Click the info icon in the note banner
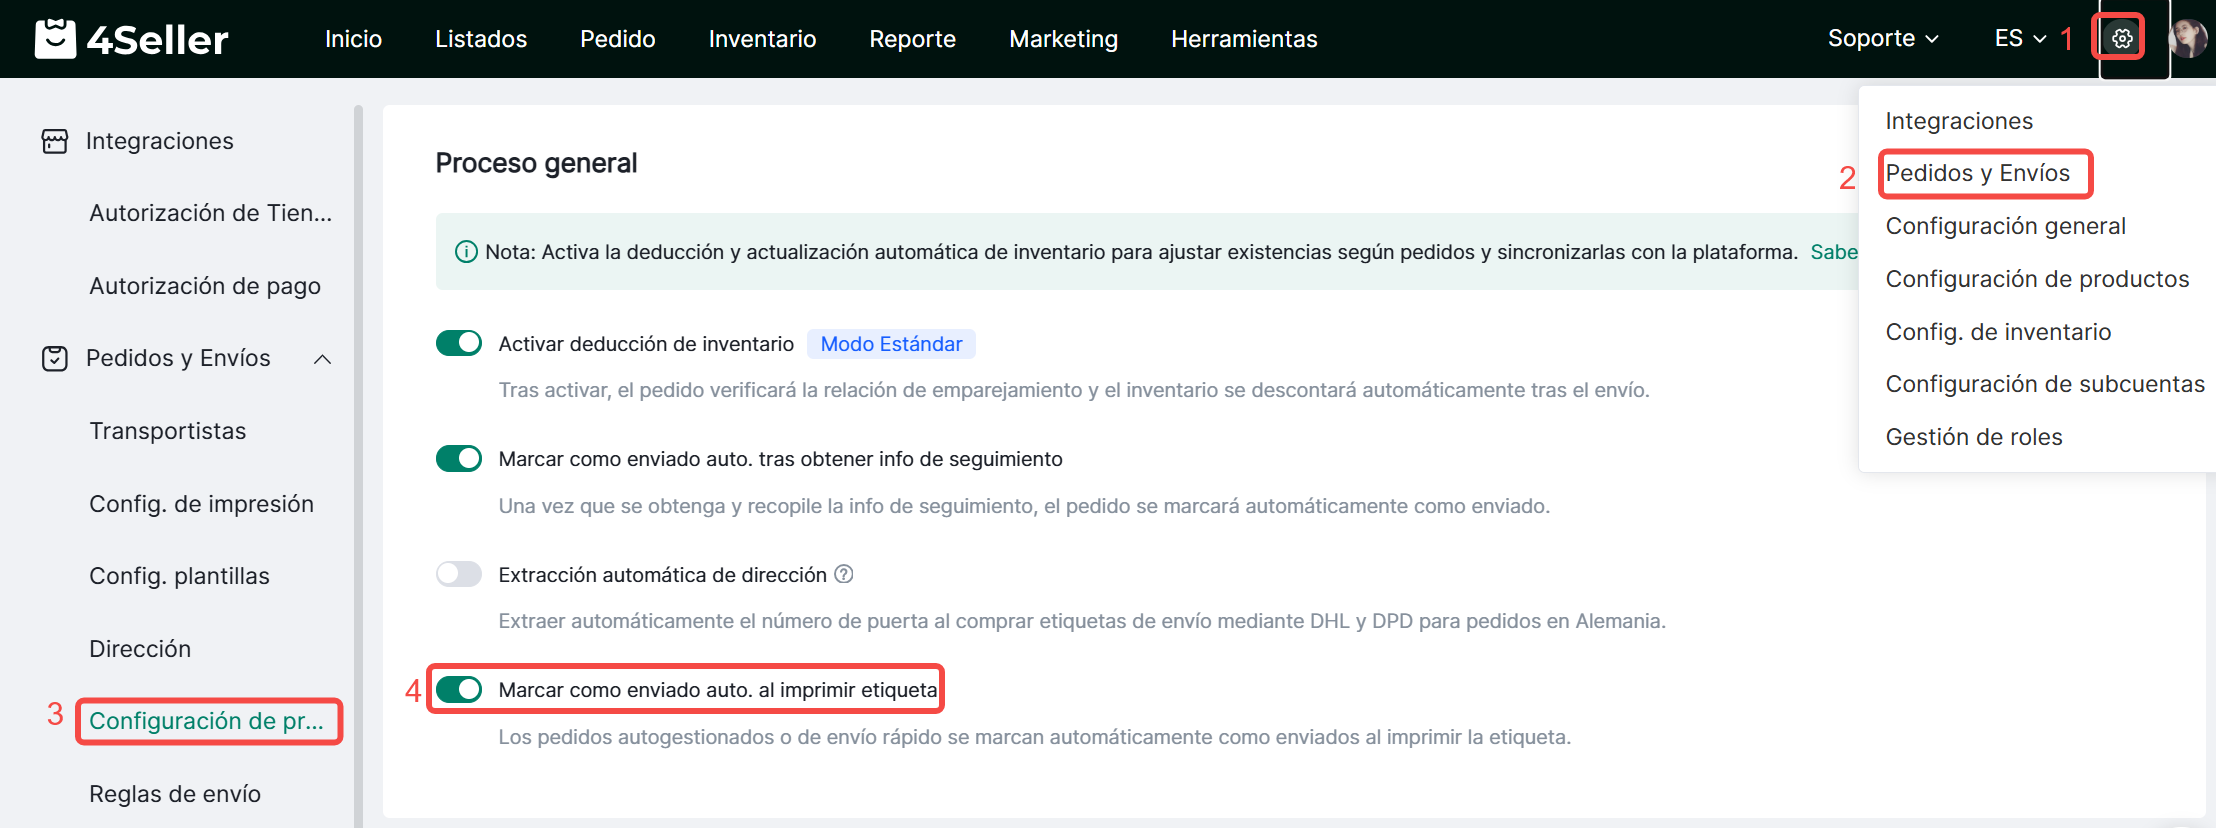The height and width of the screenshot is (828, 2216). 466,252
